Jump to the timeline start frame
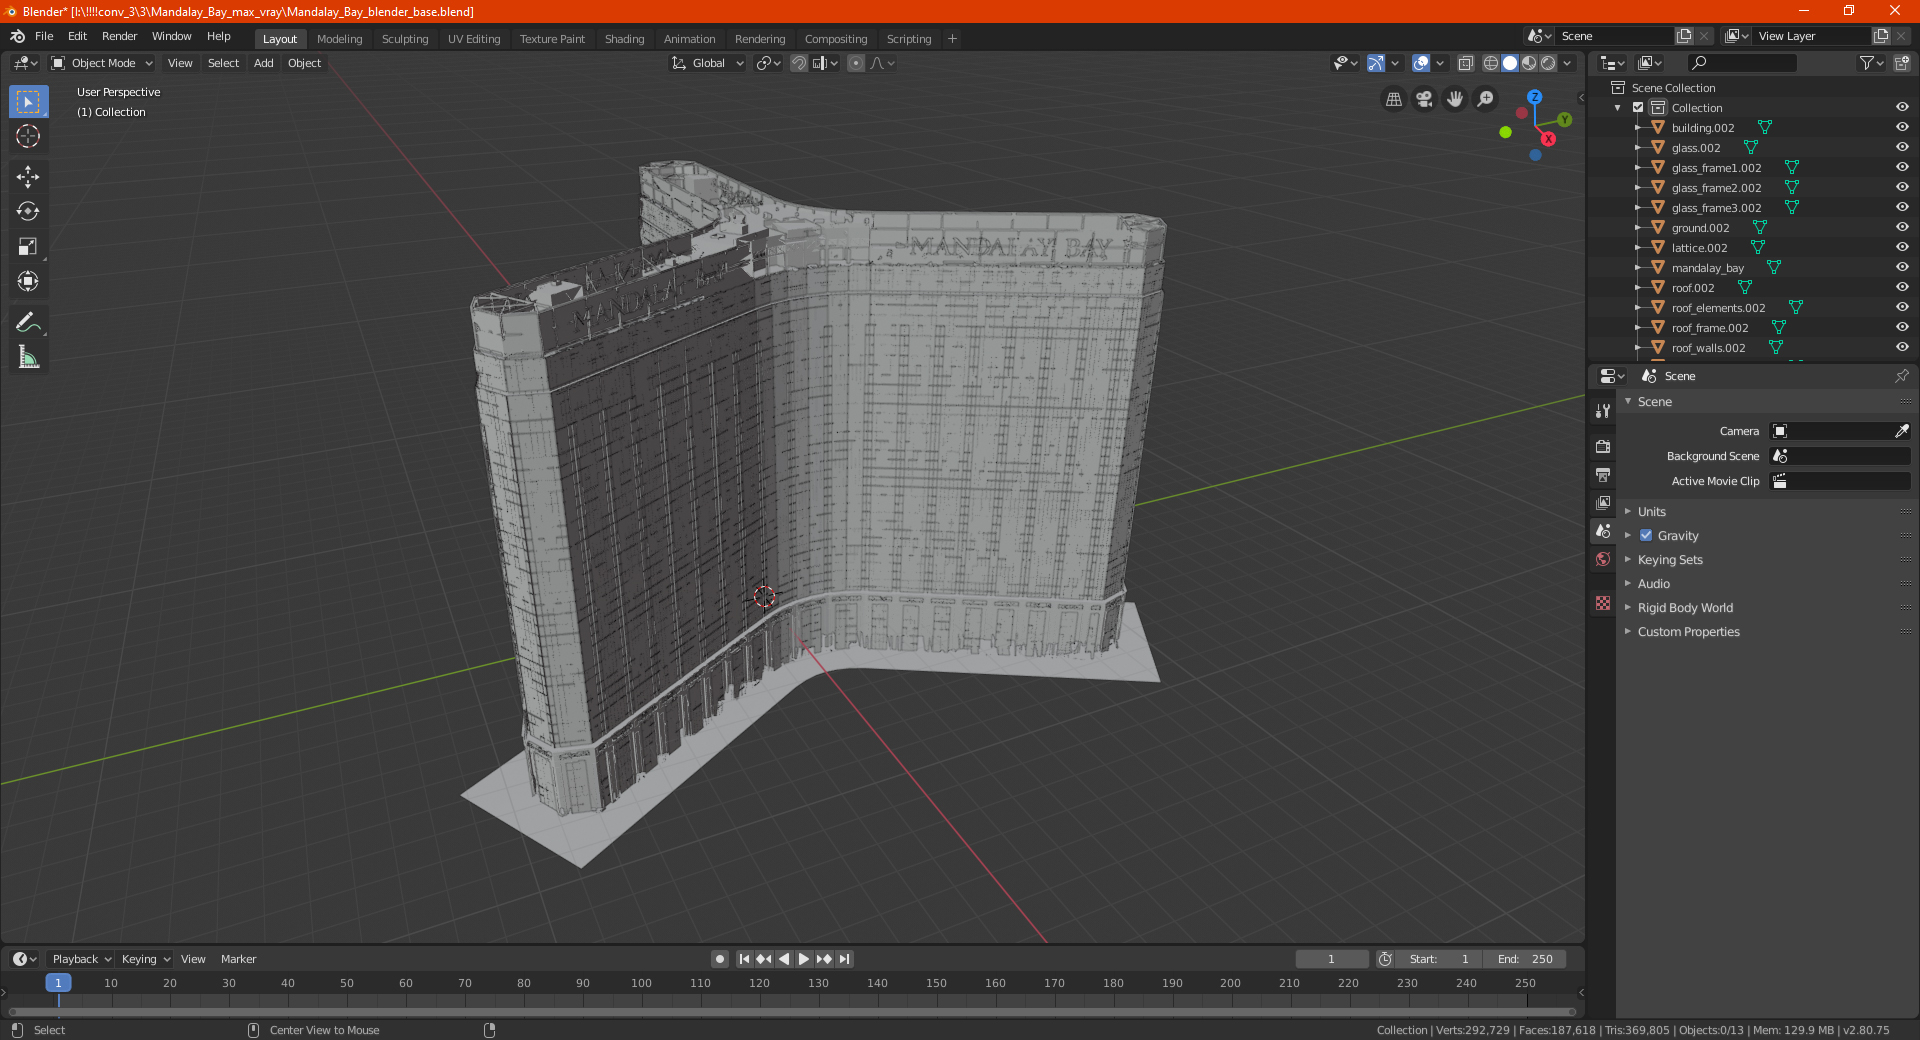Screen dimensions: 1920x1040 (744, 959)
